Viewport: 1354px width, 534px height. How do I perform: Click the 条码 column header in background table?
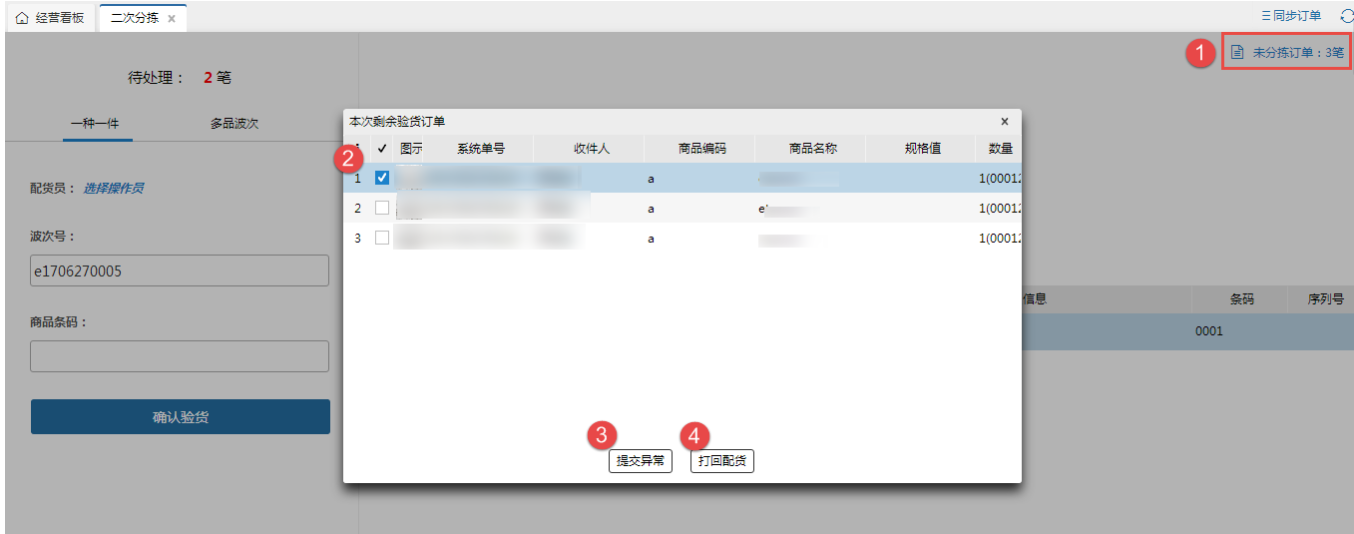pyautogui.click(x=1241, y=299)
